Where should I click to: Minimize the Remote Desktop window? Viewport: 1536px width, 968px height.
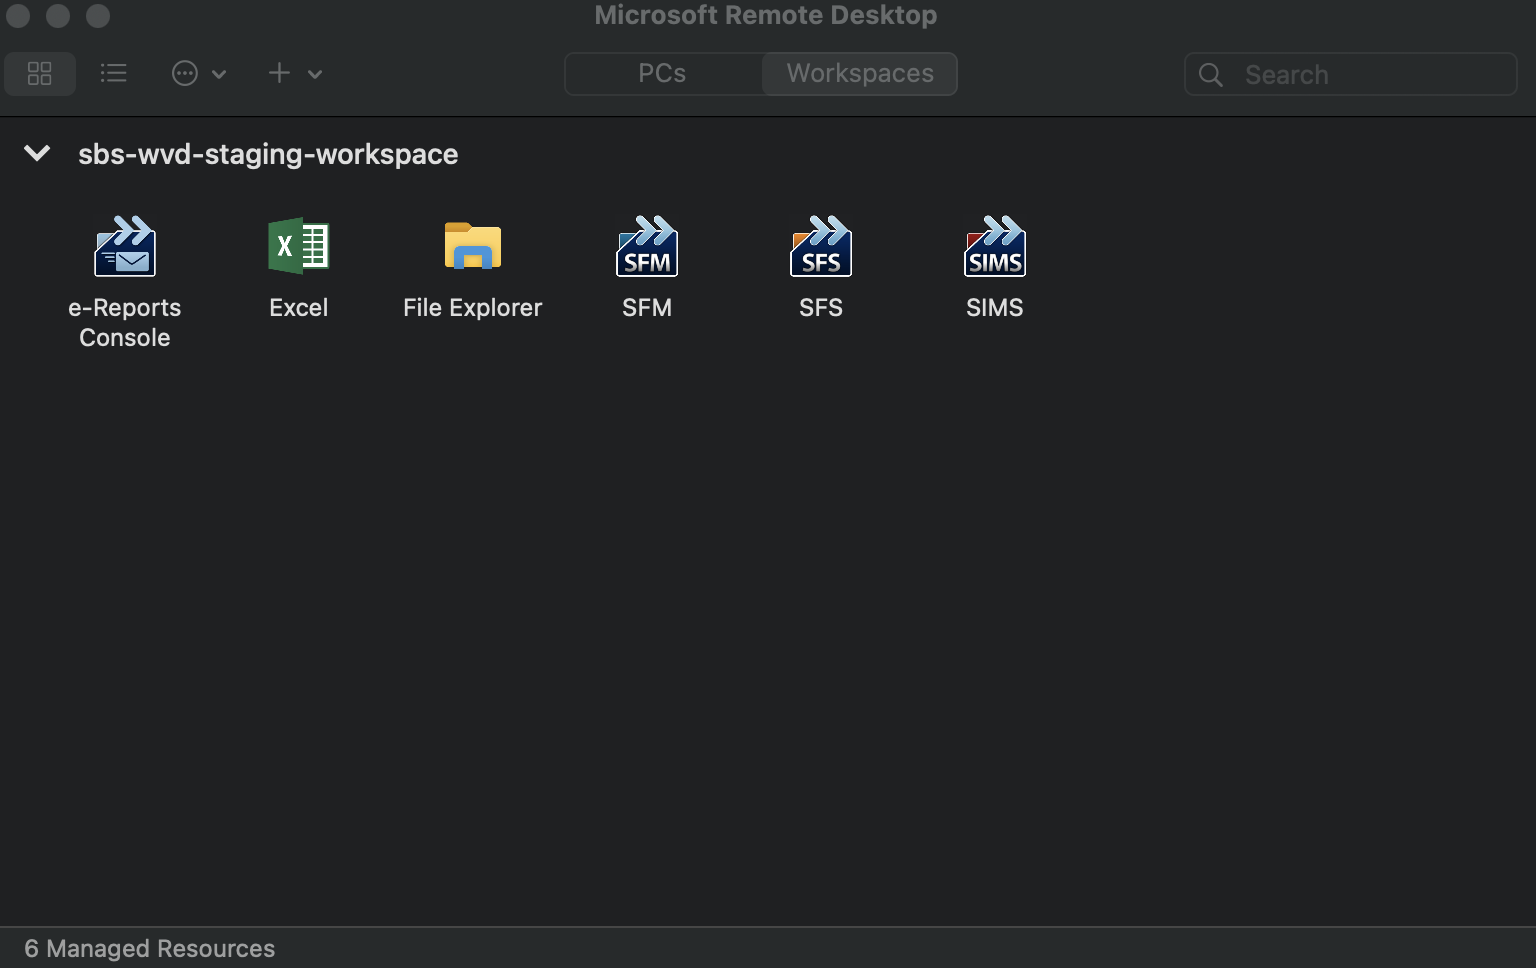tap(58, 16)
